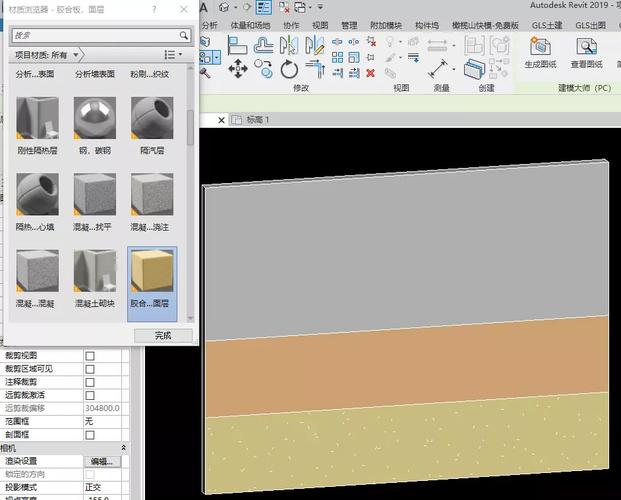Image resolution: width=621 pixels, height=500 pixels.
Task: Collapse the 相机 properties section
Action: tap(124, 447)
